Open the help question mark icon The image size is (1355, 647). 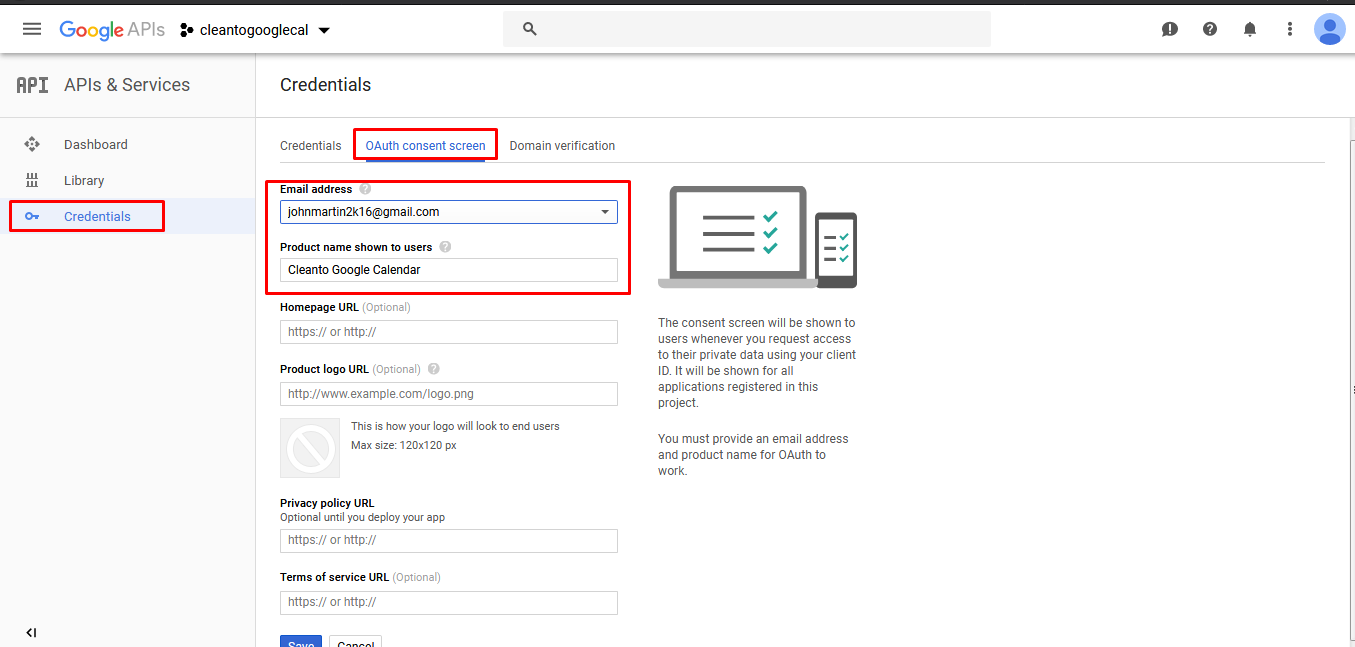[x=1210, y=29]
